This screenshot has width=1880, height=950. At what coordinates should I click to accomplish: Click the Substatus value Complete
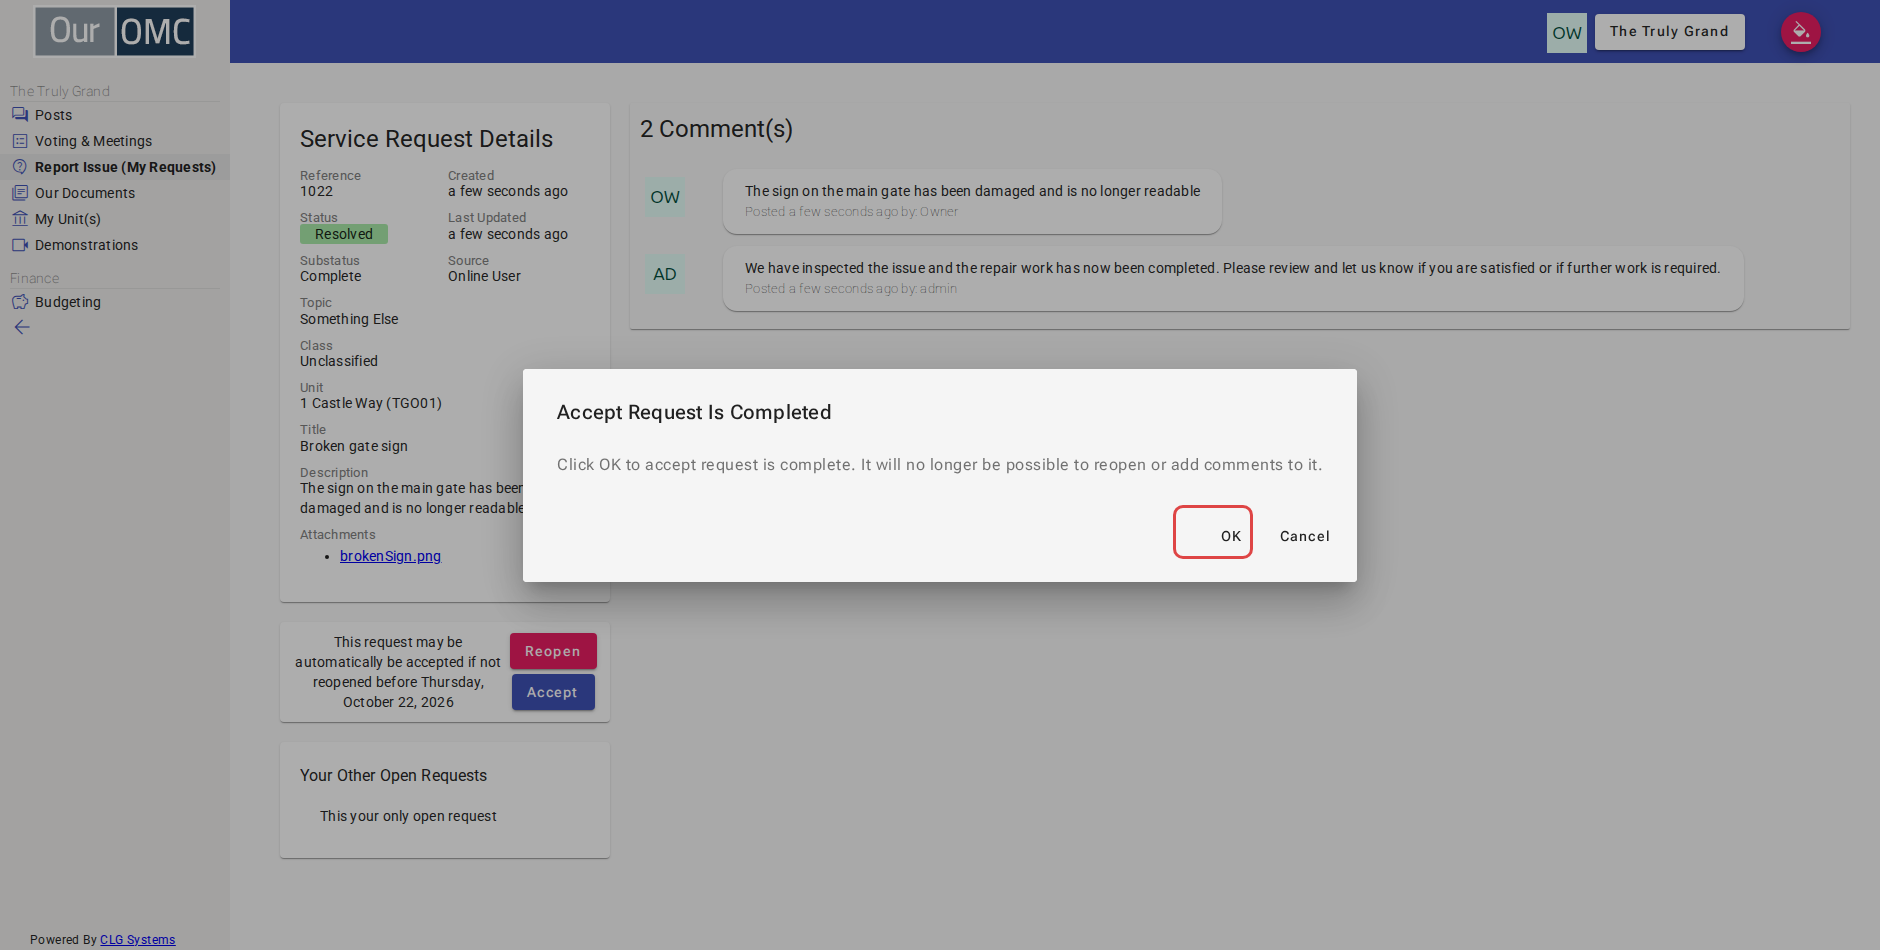[x=331, y=276]
